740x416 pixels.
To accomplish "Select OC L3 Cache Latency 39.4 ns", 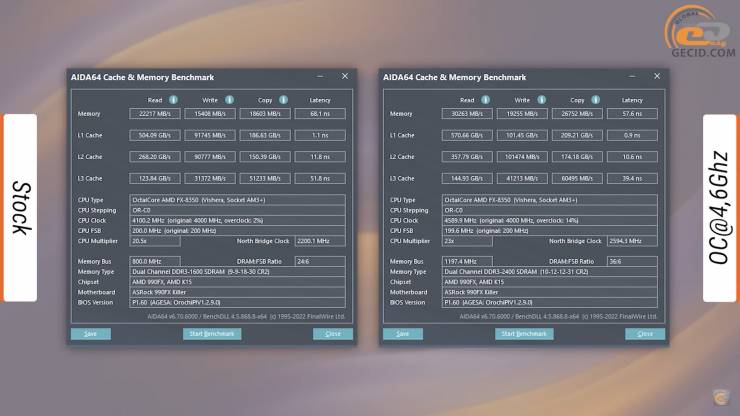I will tap(632, 178).
